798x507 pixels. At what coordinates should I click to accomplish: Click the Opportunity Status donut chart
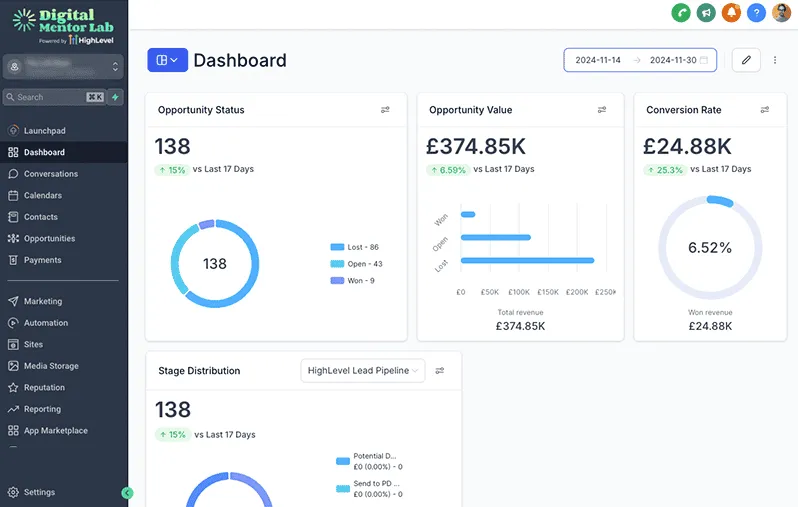[x=215, y=263]
